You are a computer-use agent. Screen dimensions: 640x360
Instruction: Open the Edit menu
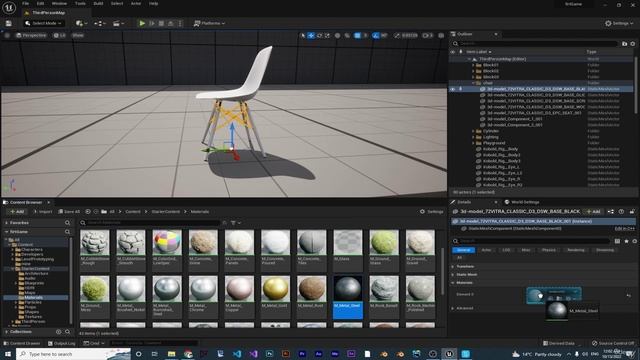pyautogui.click(x=40, y=4)
